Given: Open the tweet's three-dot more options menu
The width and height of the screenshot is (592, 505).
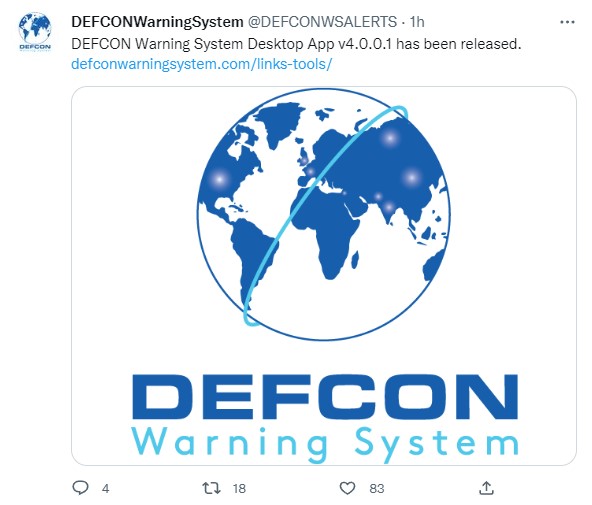Looking at the screenshot, I should click(567, 22).
